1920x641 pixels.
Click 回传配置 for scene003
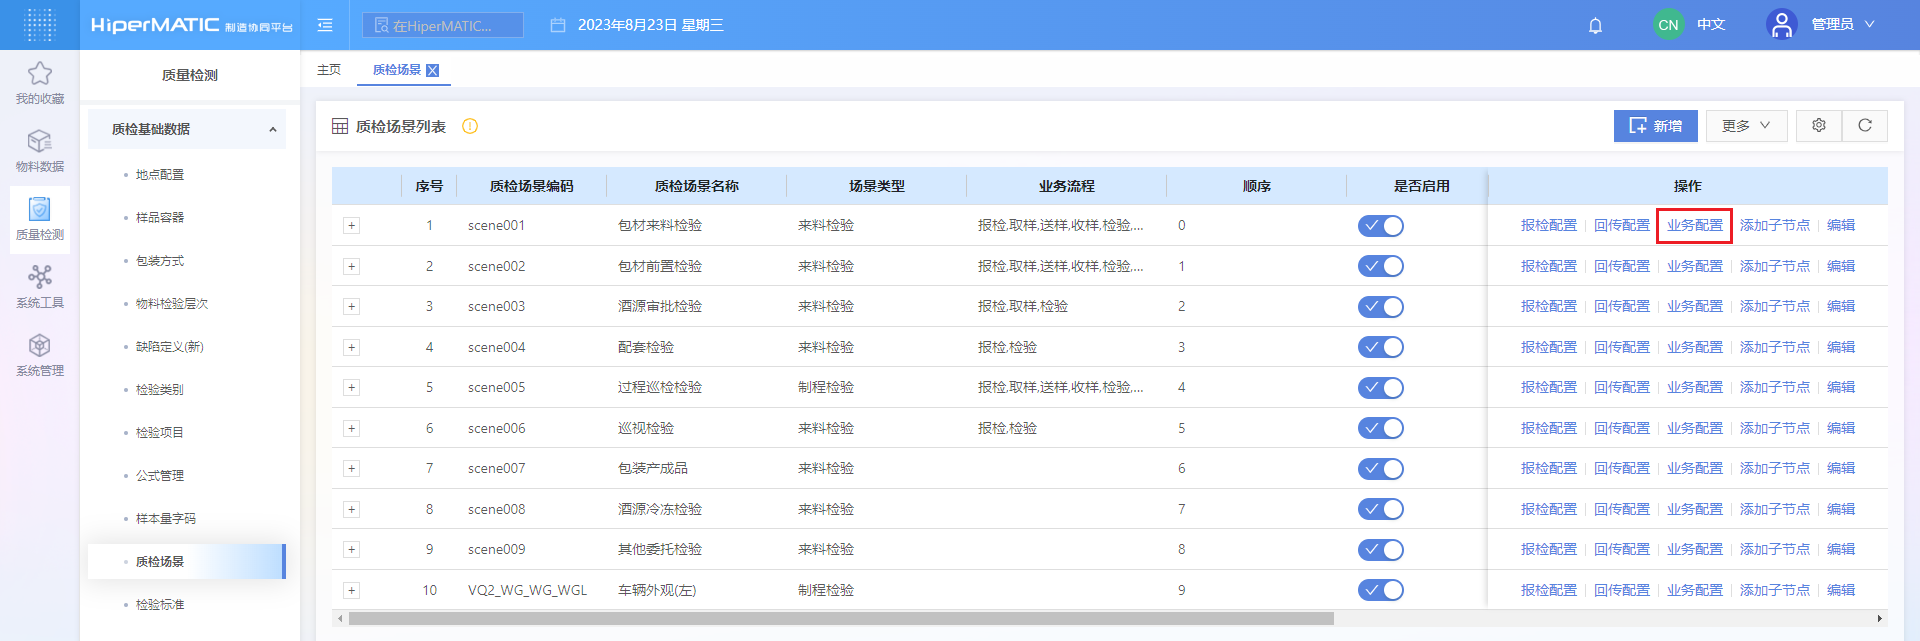[1621, 306]
